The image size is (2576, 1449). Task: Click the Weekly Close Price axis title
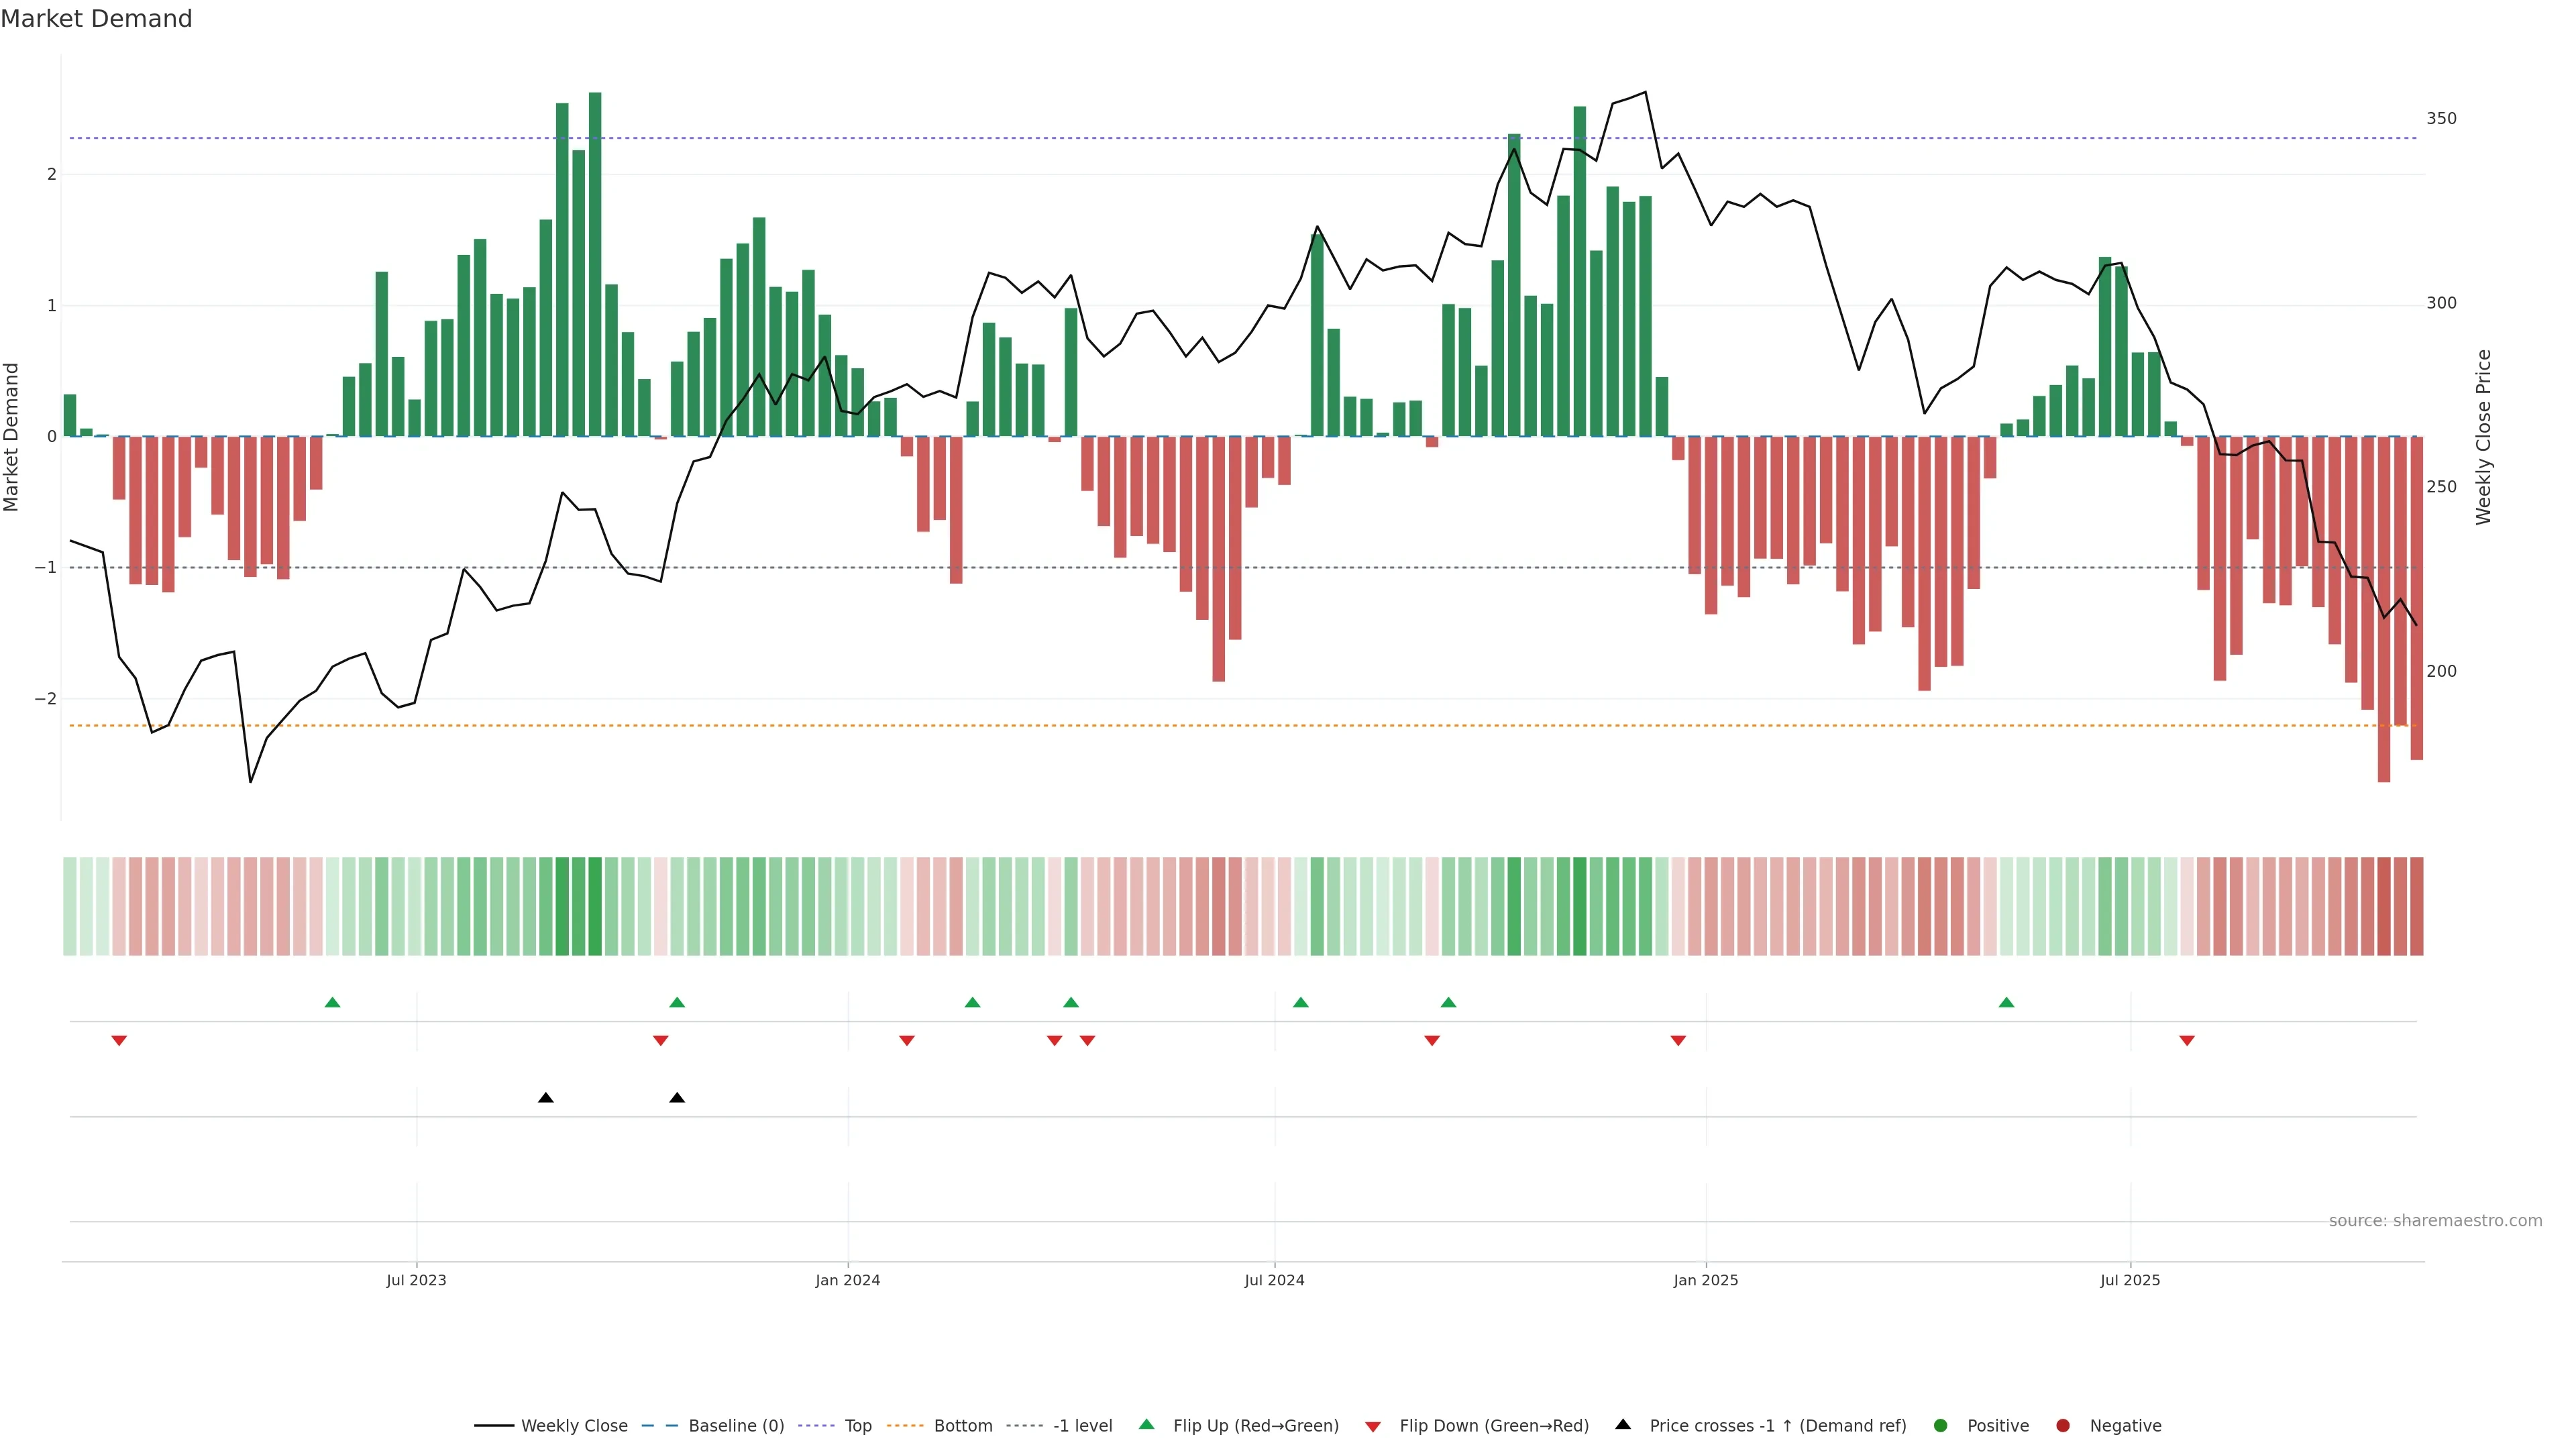click(x=2483, y=437)
